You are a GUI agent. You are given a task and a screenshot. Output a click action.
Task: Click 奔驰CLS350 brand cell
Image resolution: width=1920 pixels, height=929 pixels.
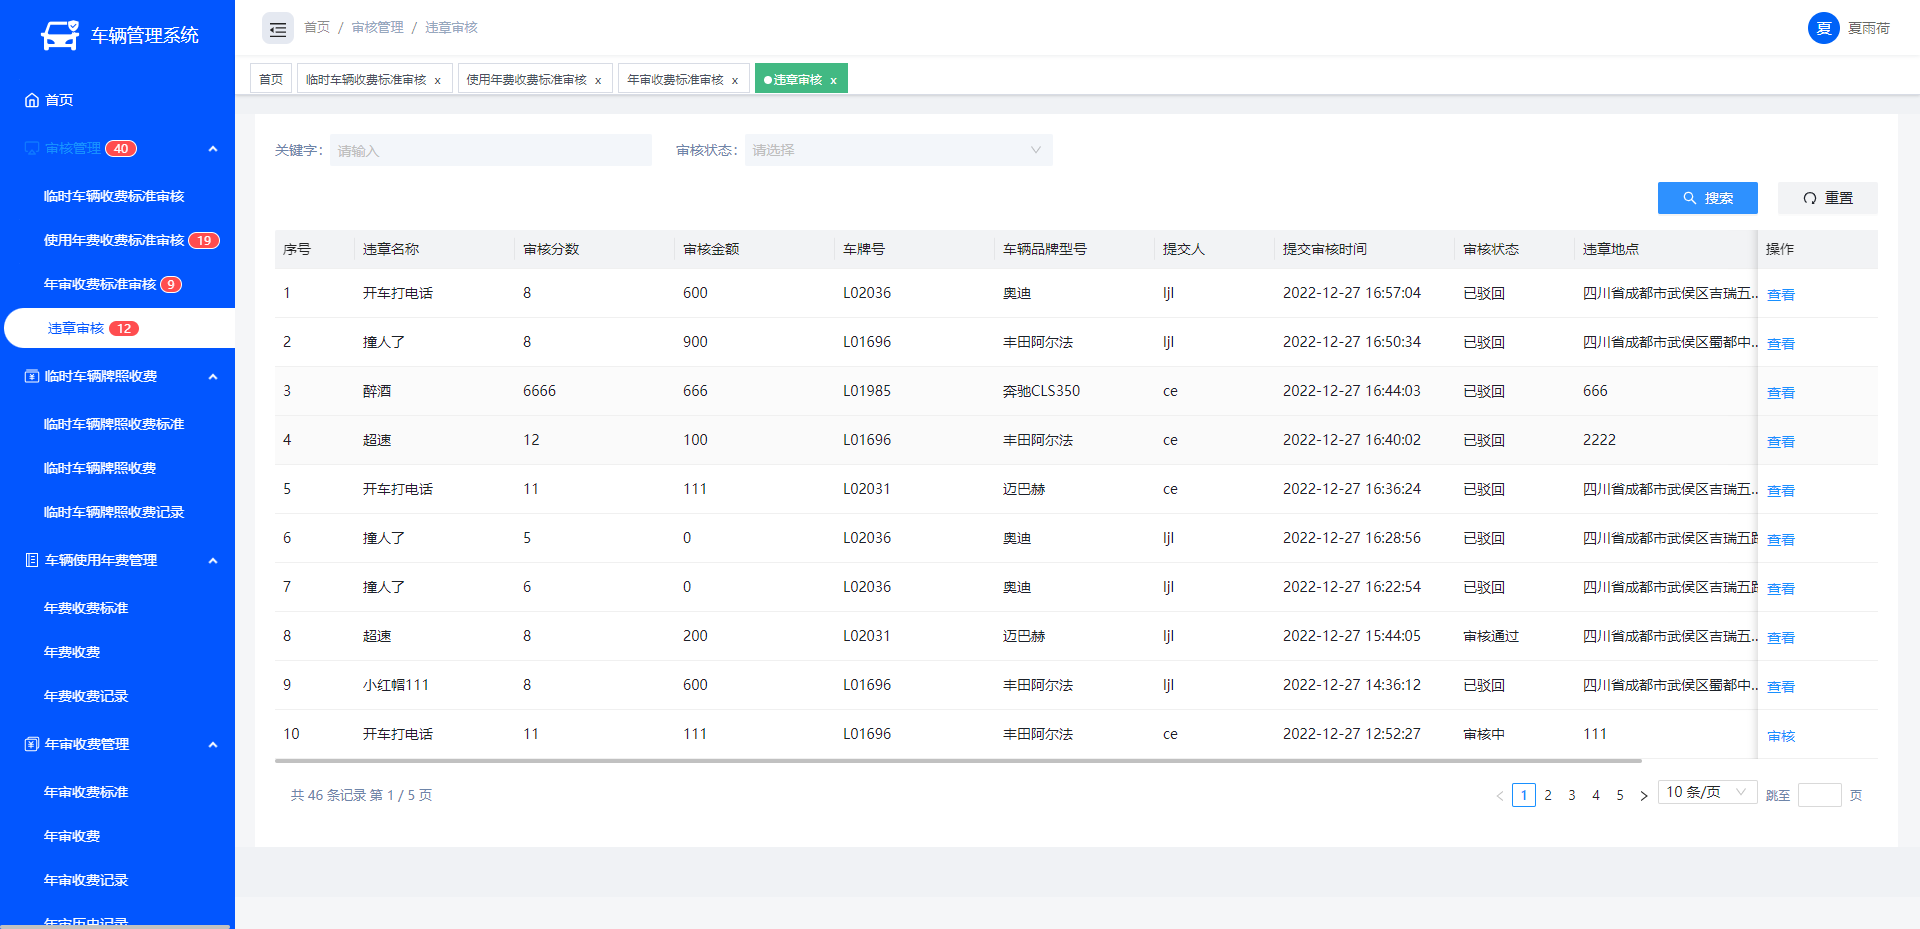(x=1042, y=391)
